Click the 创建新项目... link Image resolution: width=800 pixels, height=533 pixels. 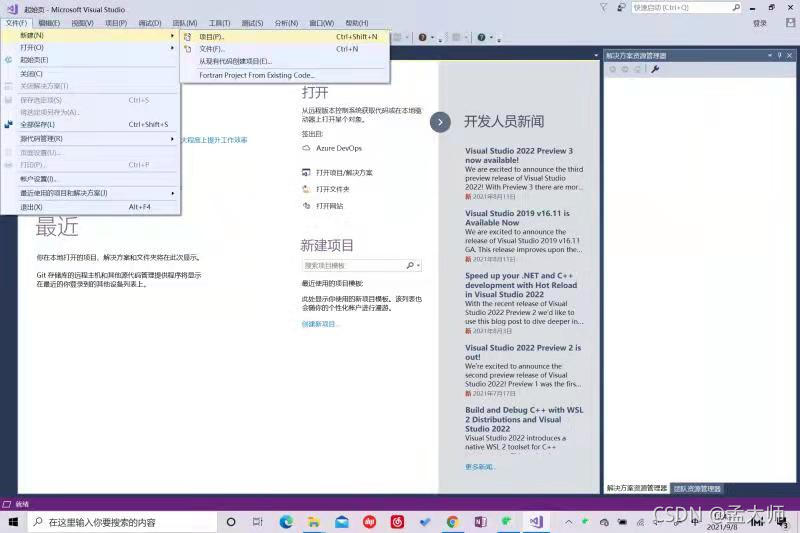320,324
